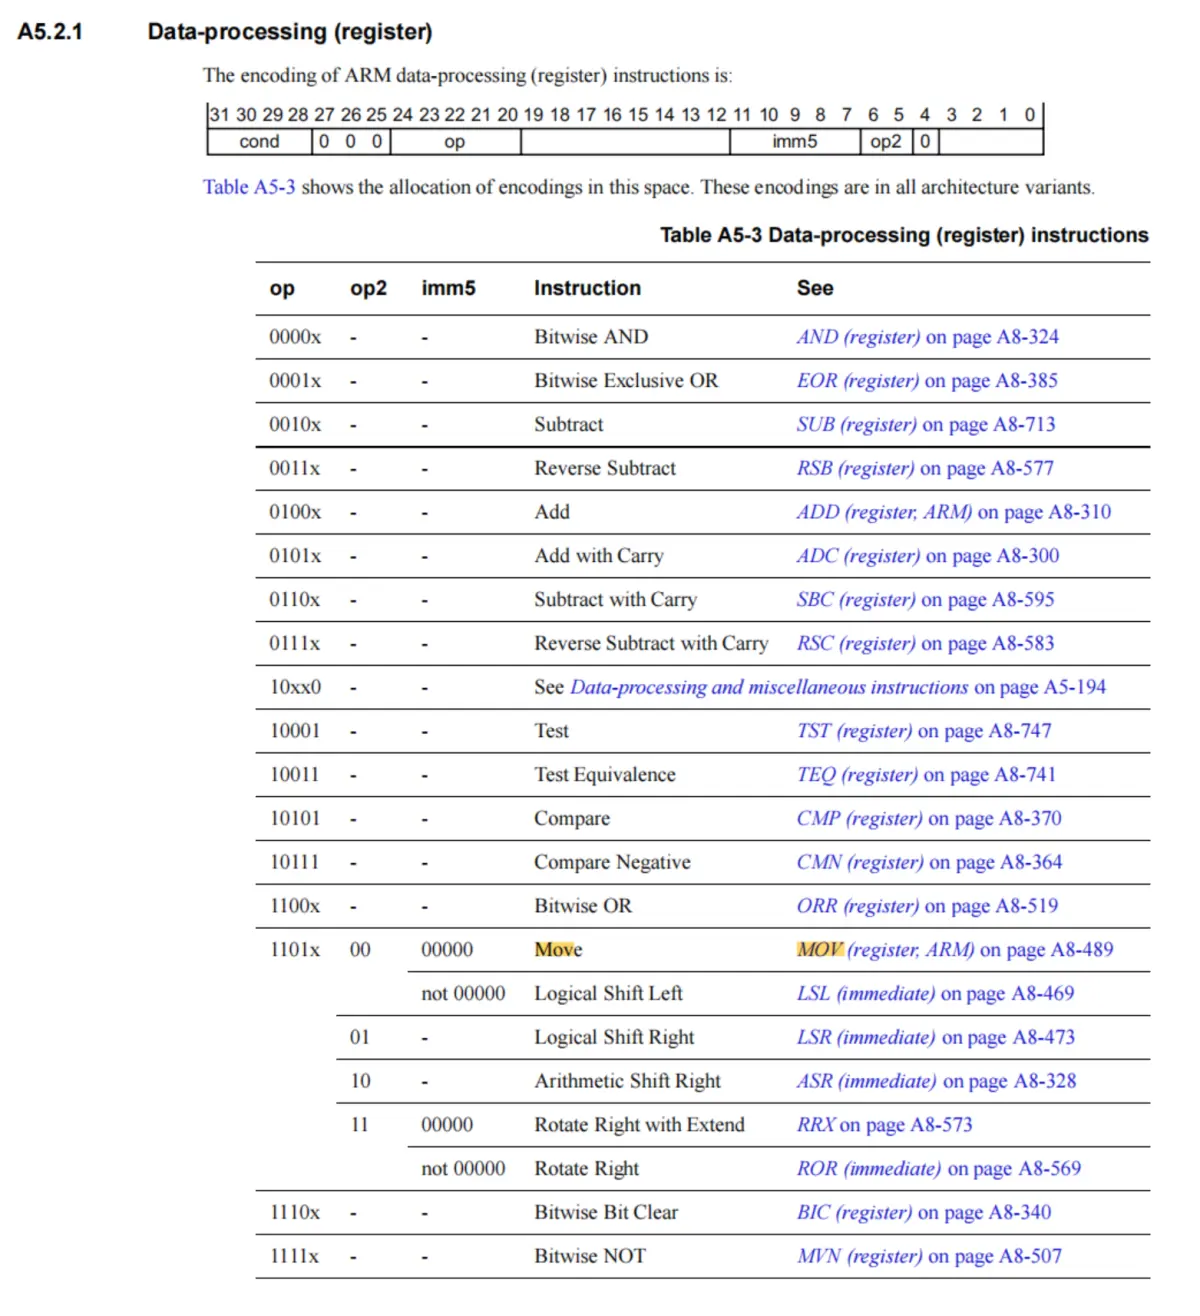
Task: Follow Data-processing and miscellaneous instructions link
Action: [838, 688]
